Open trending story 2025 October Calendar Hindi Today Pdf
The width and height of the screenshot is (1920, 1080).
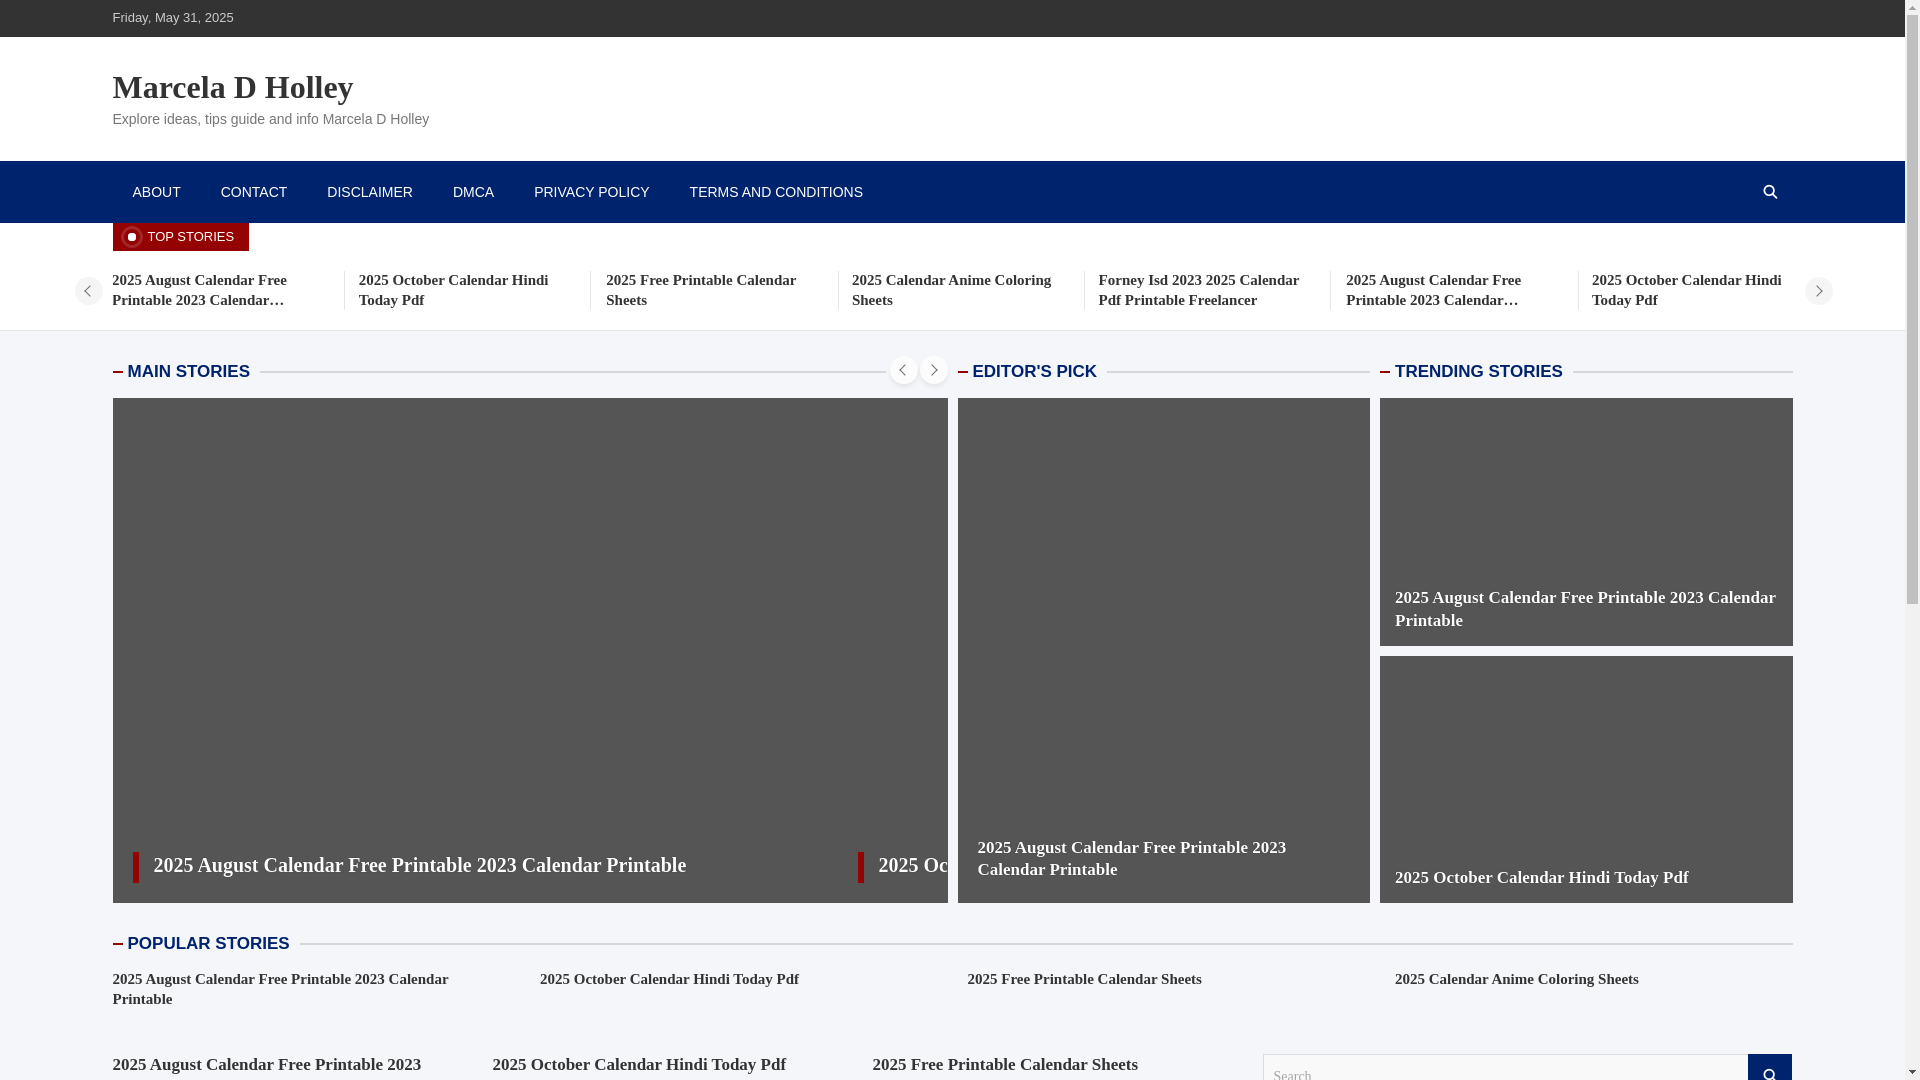pyautogui.click(x=1541, y=877)
